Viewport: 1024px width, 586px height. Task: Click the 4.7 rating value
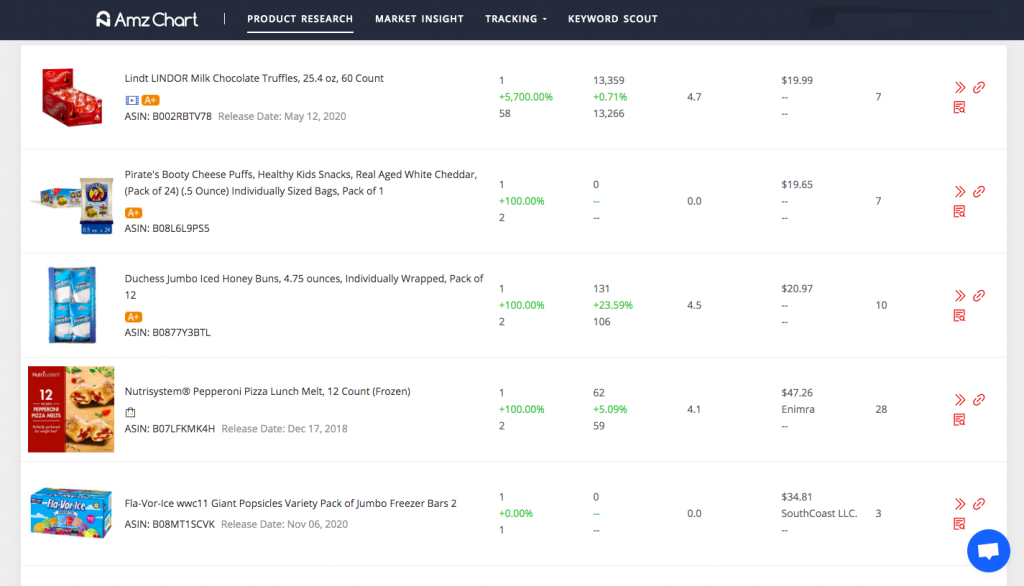694,97
